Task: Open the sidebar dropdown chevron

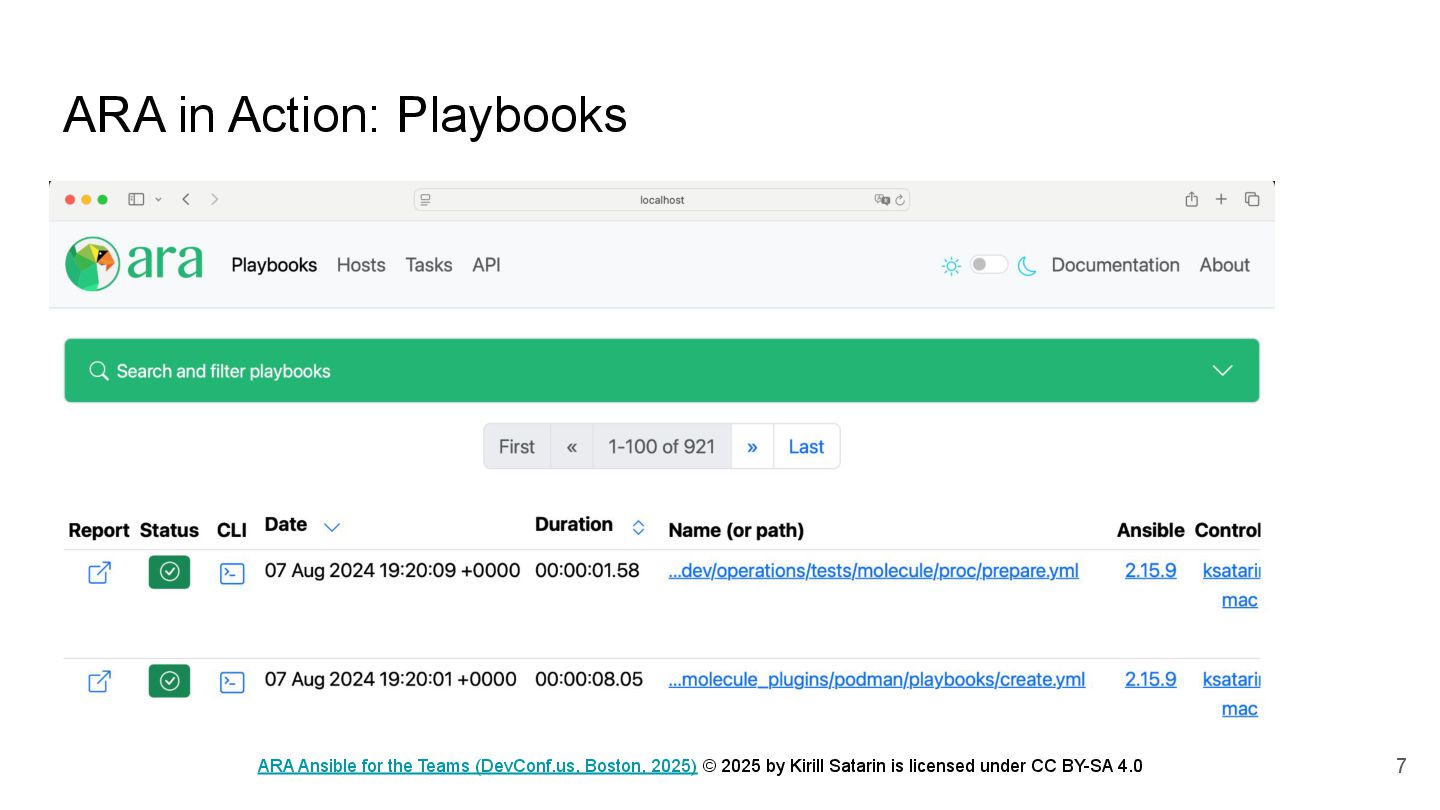Action: coord(158,200)
